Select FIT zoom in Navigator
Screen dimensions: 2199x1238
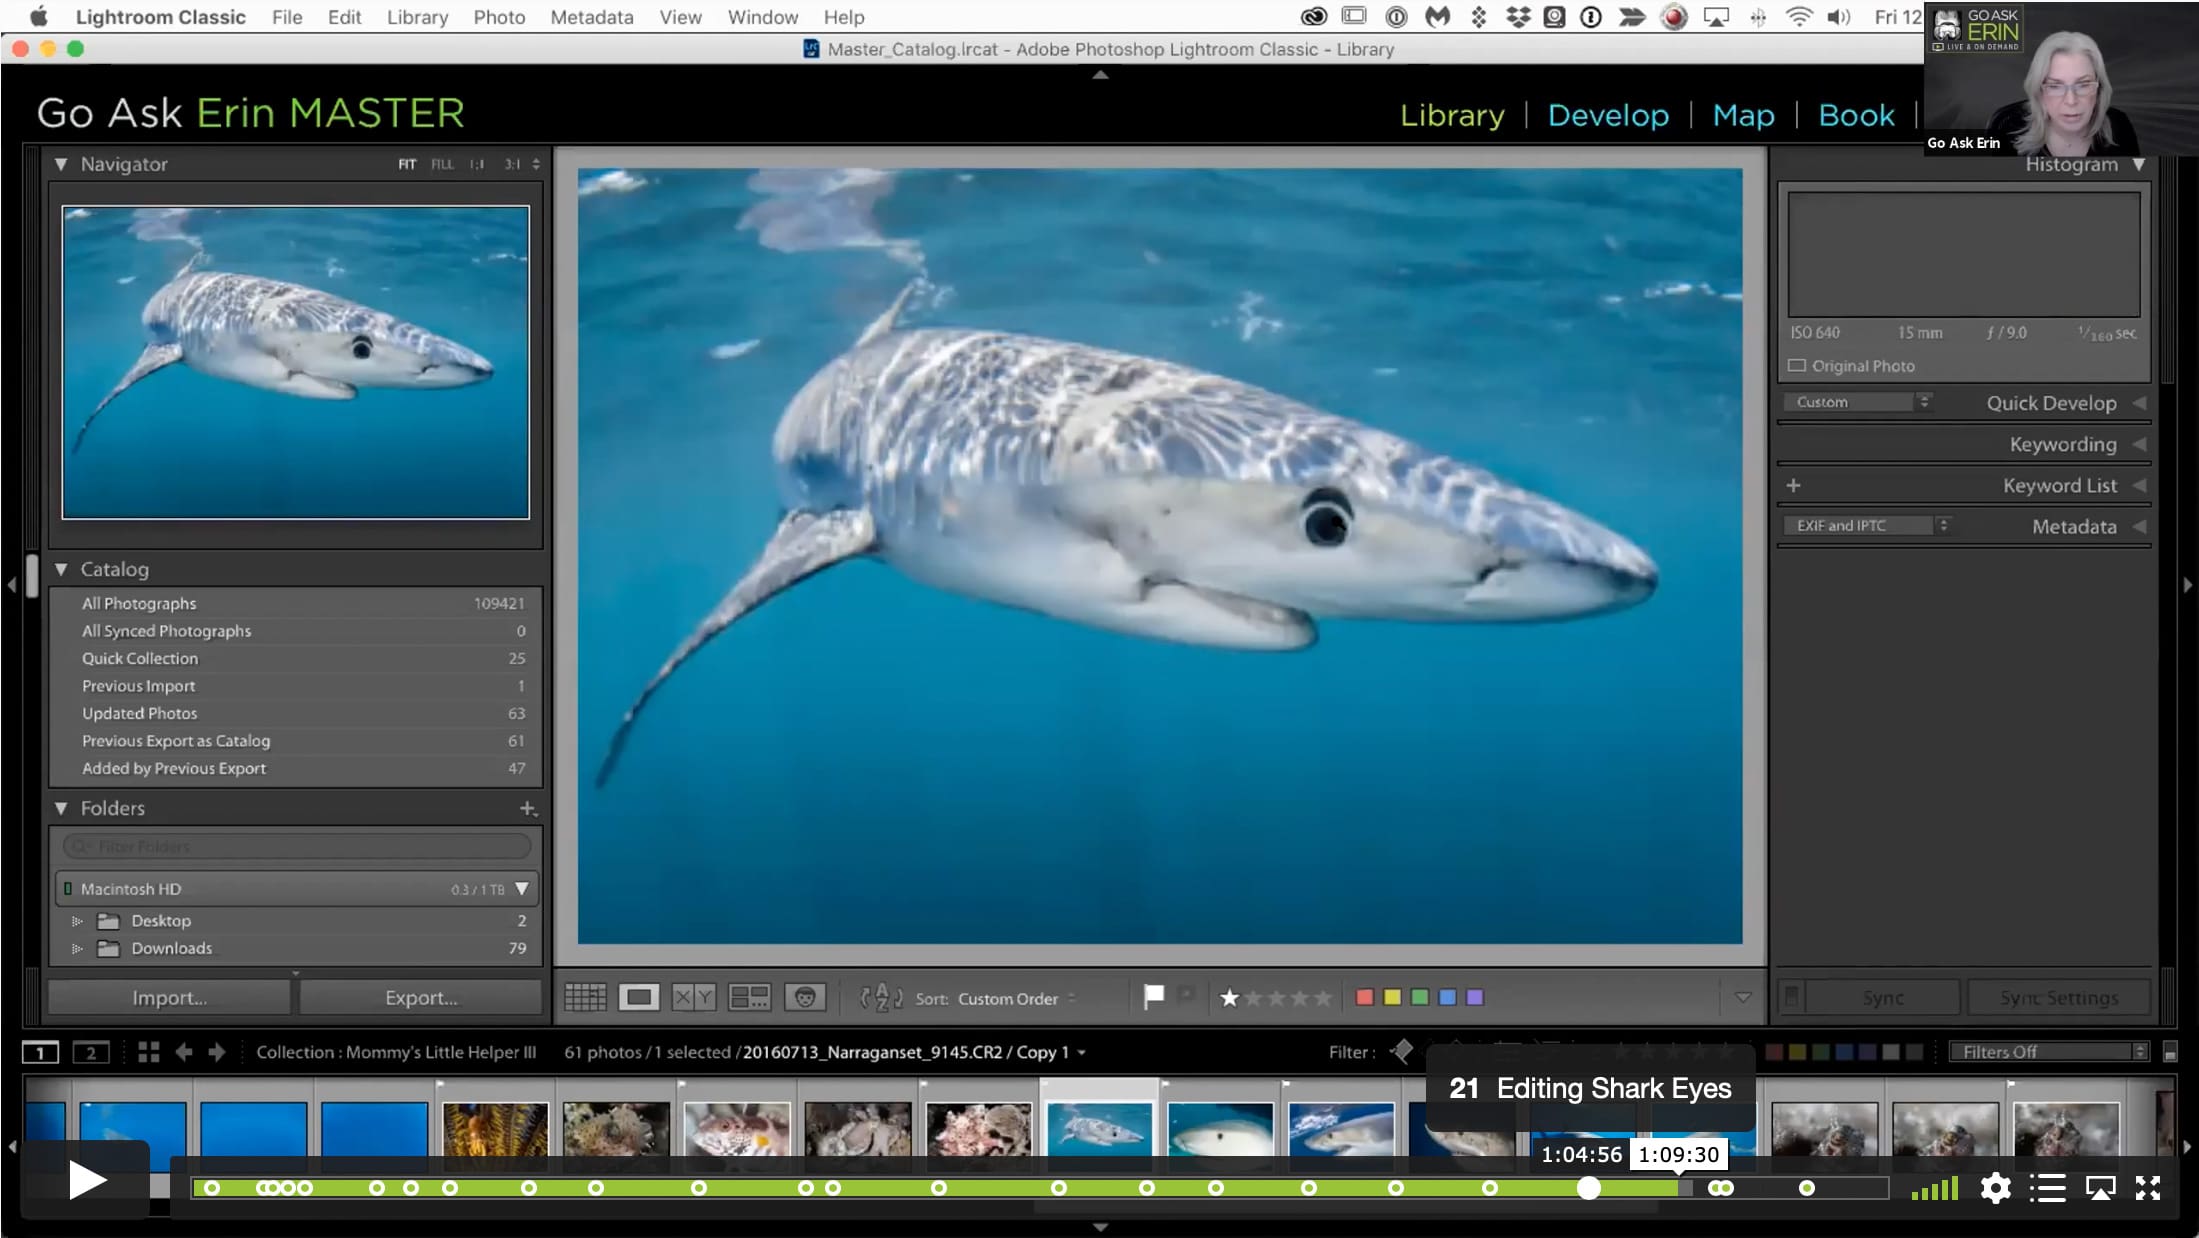tap(407, 164)
